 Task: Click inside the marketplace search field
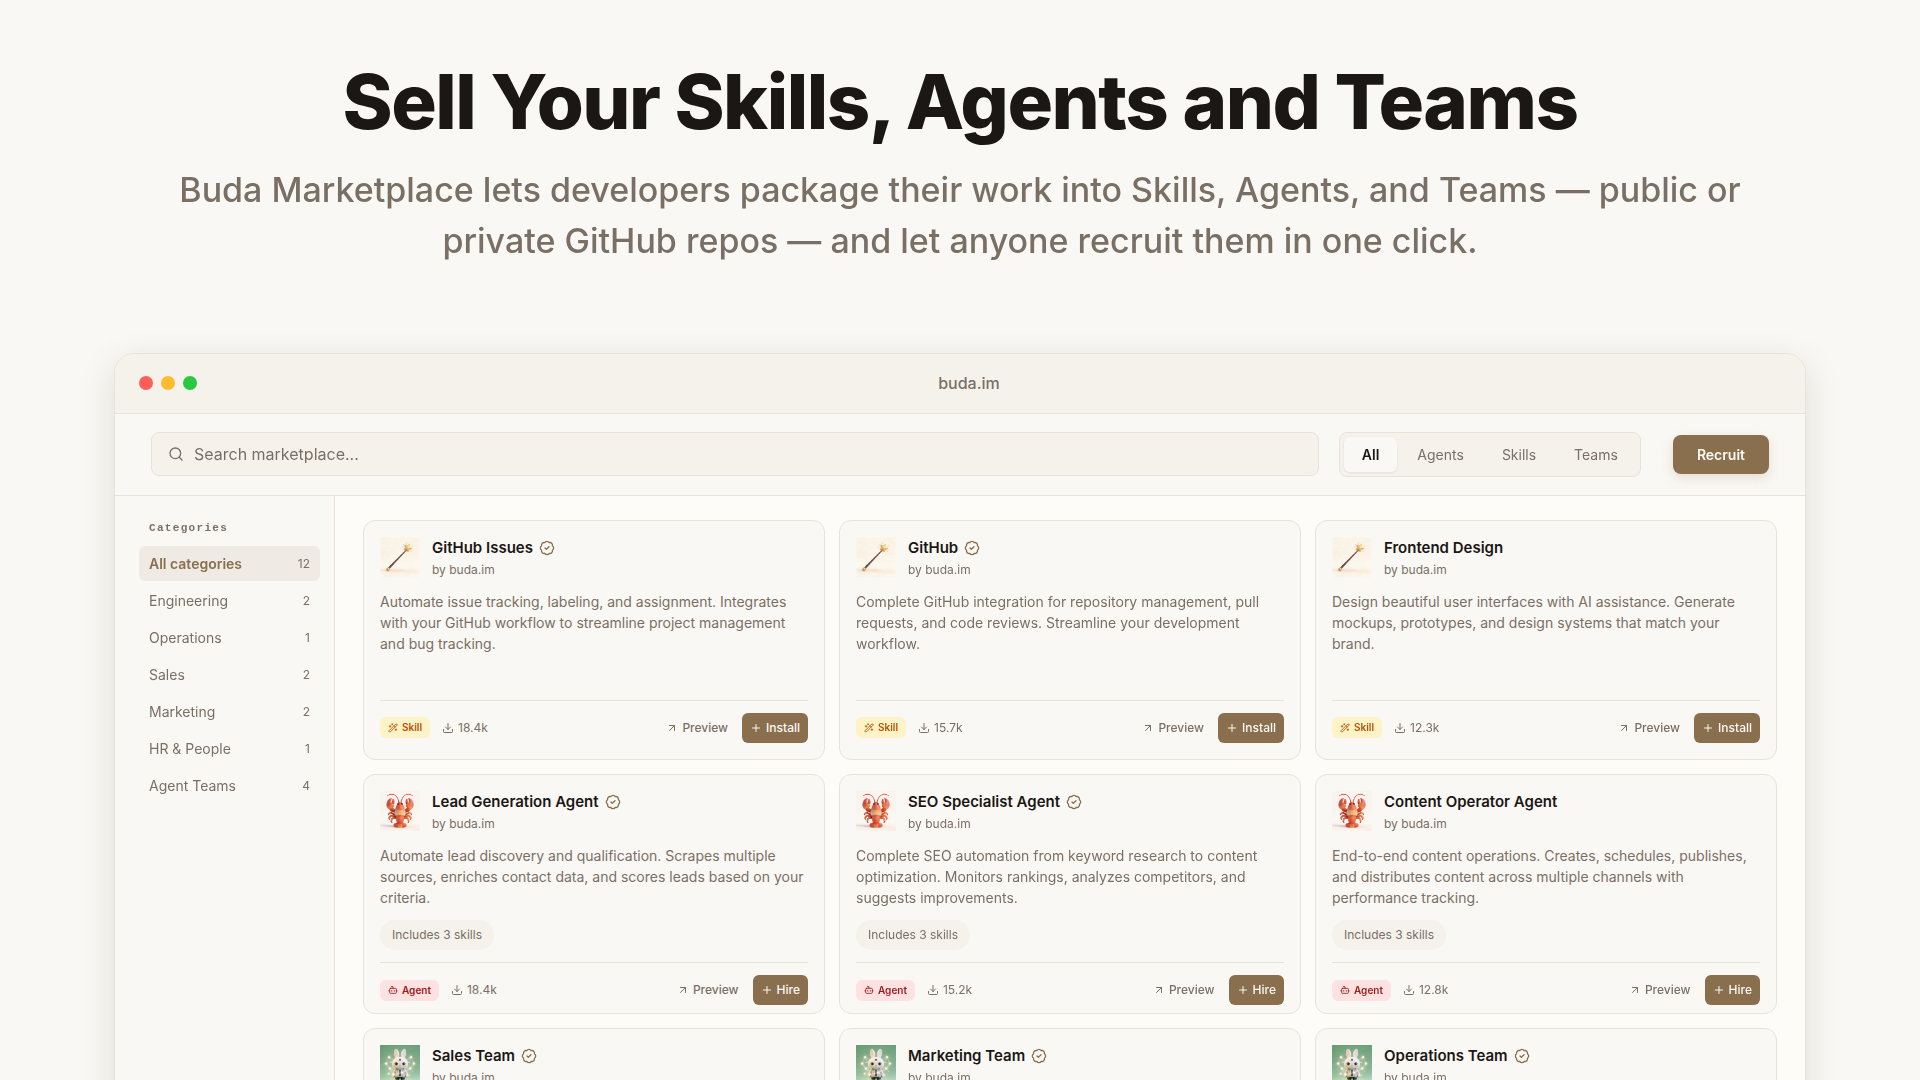coord(700,454)
